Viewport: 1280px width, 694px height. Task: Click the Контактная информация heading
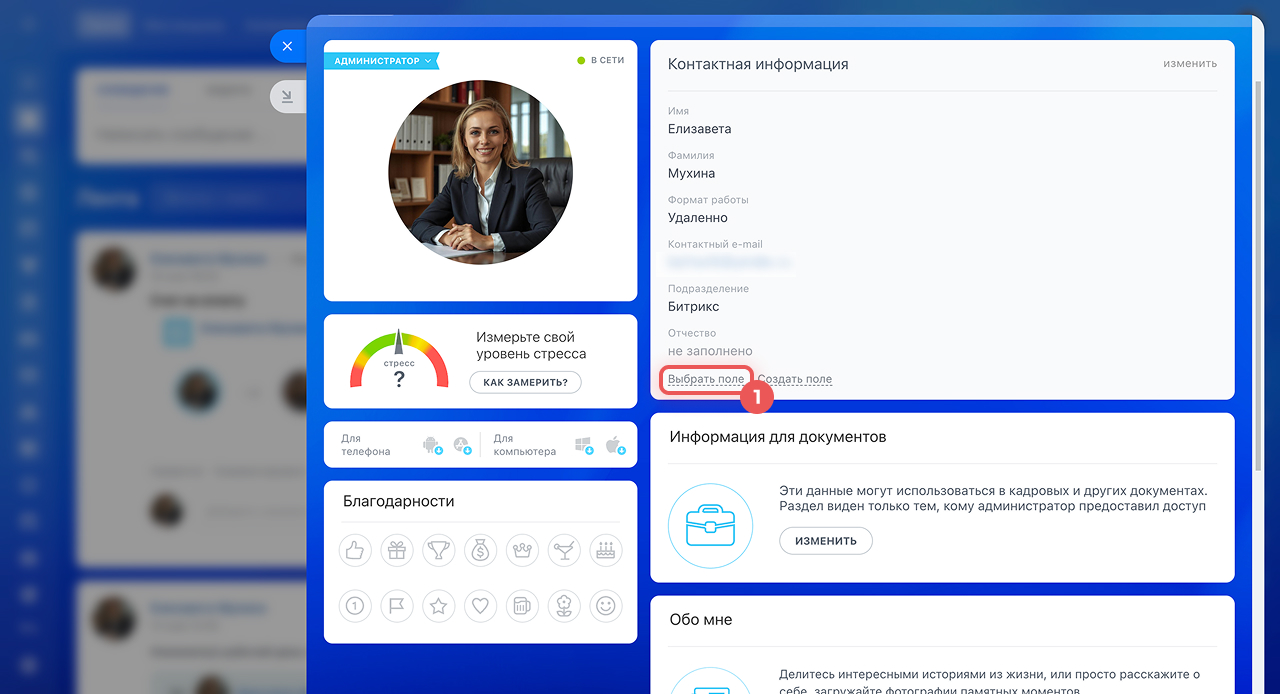pyautogui.click(x=758, y=64)
